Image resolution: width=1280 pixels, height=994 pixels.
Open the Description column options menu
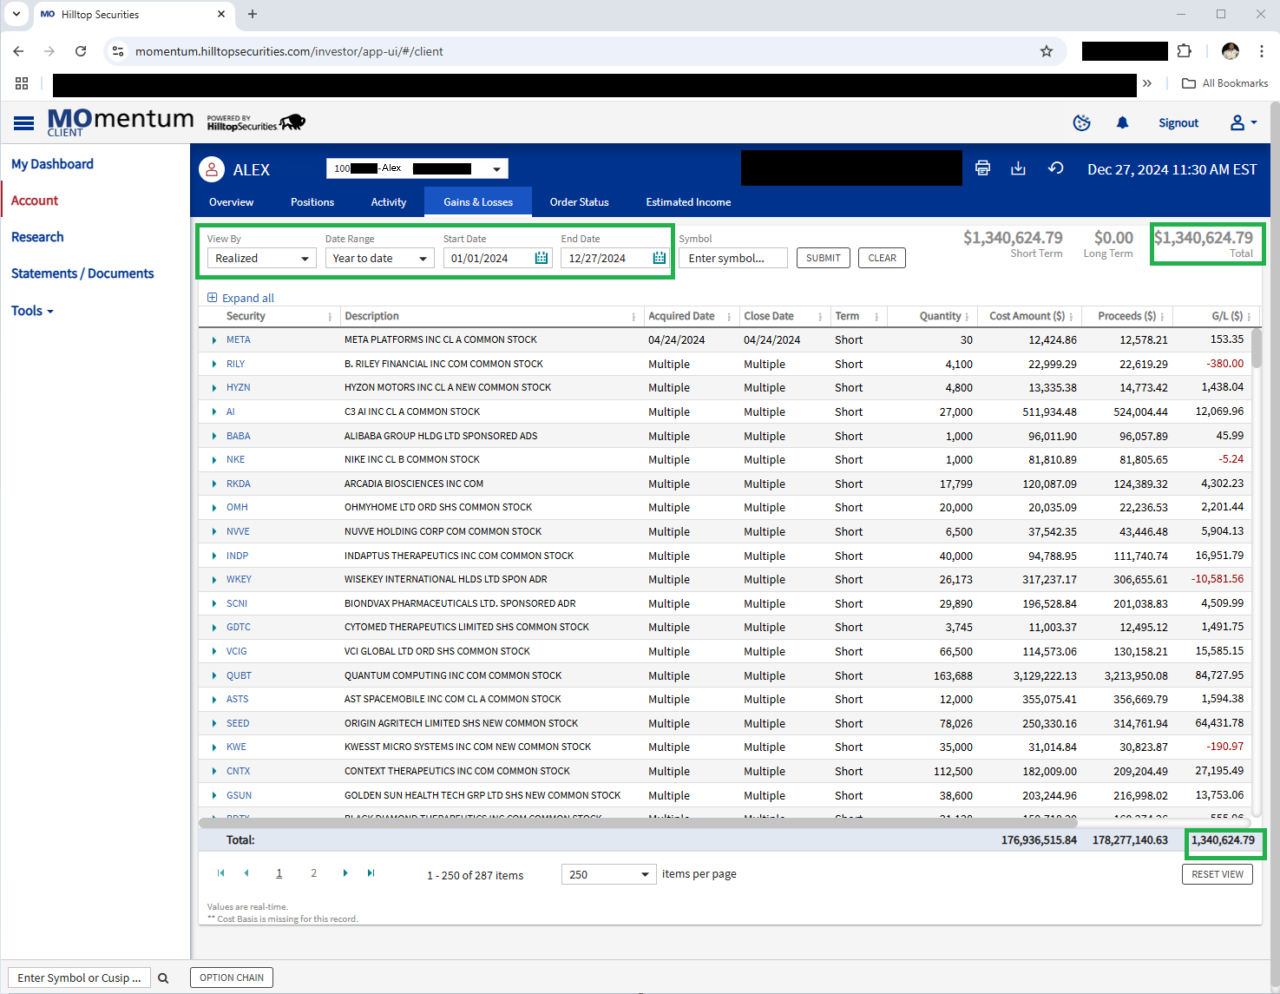pyautogui.click(x=634, y=317)
